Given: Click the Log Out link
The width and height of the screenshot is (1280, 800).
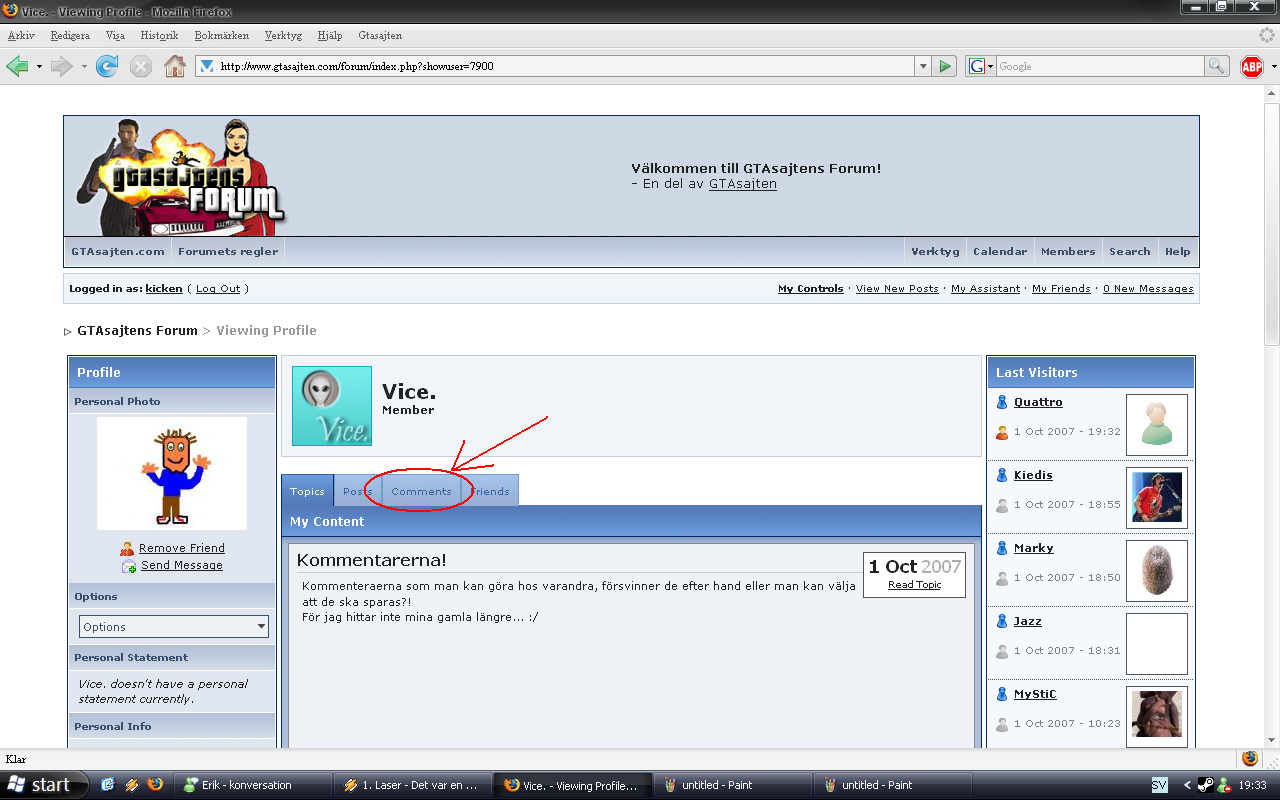Looking at the screenshot, I should click(218, 289).
